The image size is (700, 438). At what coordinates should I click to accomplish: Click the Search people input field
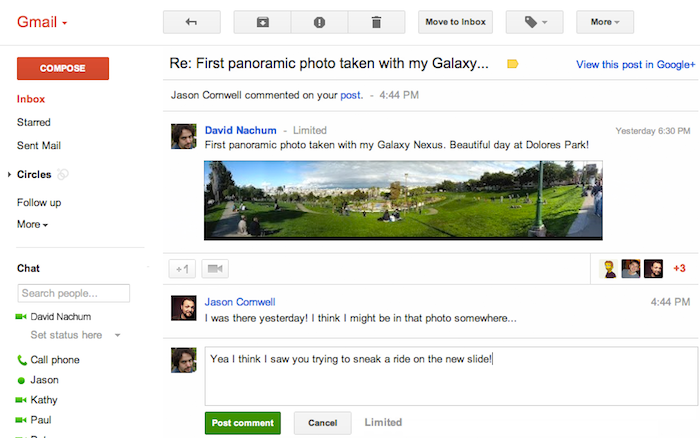point(74,293)
